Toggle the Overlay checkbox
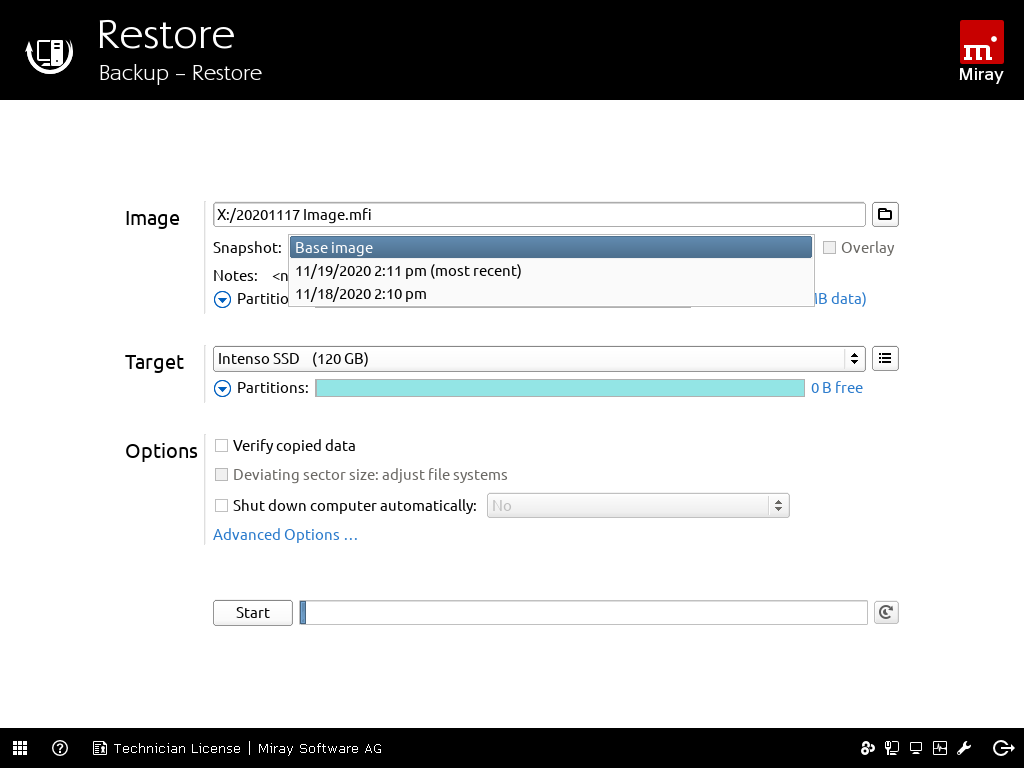1024x768 pixels. [829, 248]
